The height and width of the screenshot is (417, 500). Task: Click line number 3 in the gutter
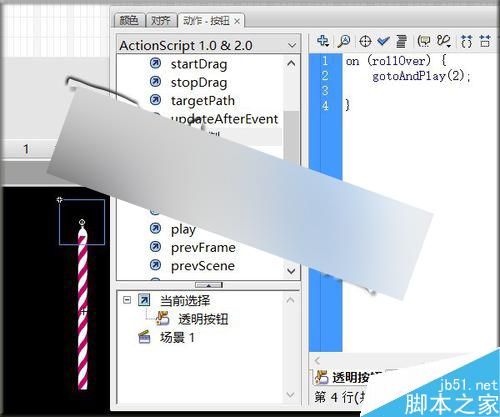[325, 90]
